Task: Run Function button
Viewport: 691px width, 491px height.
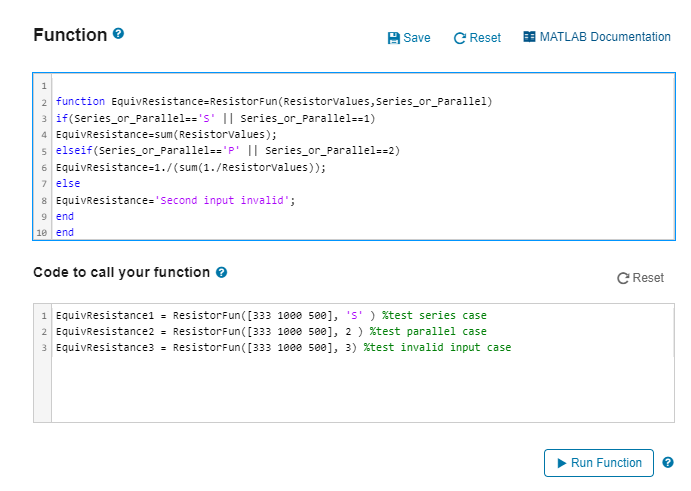Action: coord(598,463)
